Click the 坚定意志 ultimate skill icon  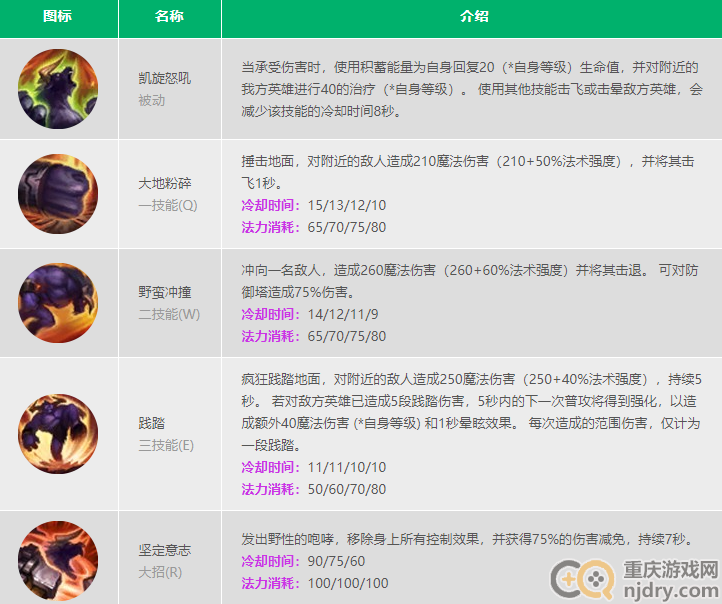coord(58,561)
